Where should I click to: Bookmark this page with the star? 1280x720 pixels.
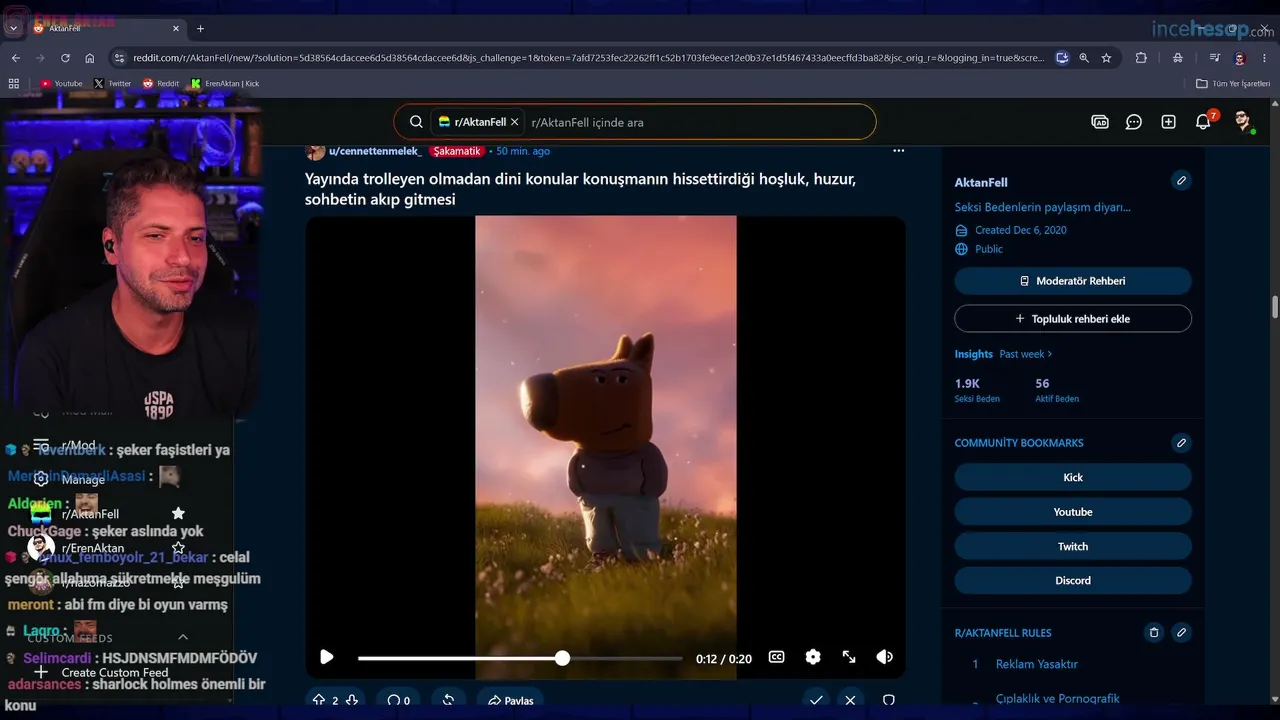pyautogui.click(x=1106, y=58)
